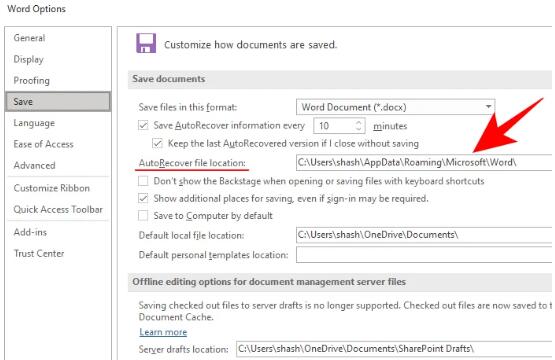Open Quick Access Toolbar settings

point(58,209)
